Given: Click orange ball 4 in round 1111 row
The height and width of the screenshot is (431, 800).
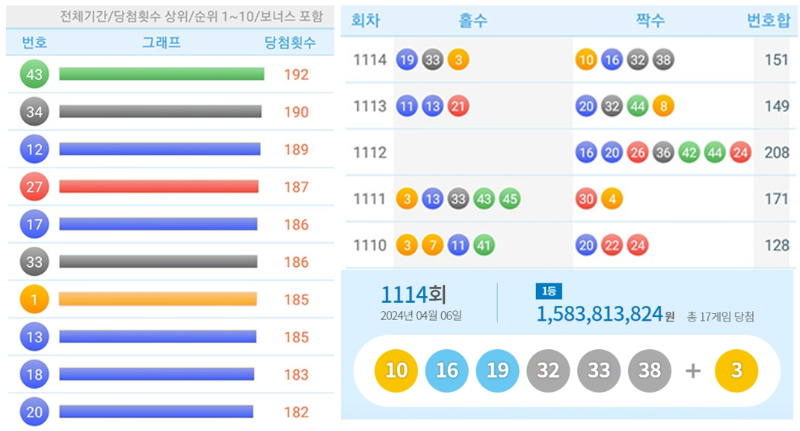Looking at the screenshot, I should click(612, 199).
